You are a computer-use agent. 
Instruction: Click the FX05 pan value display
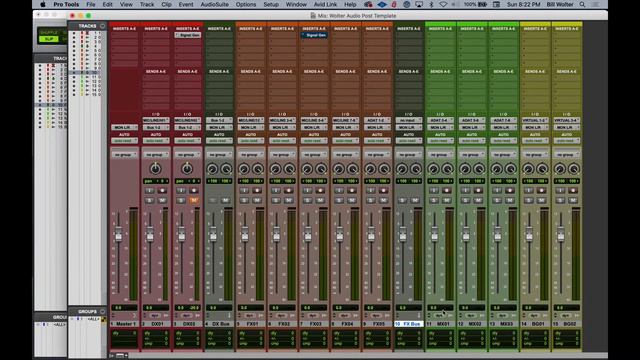click(377, 181)
